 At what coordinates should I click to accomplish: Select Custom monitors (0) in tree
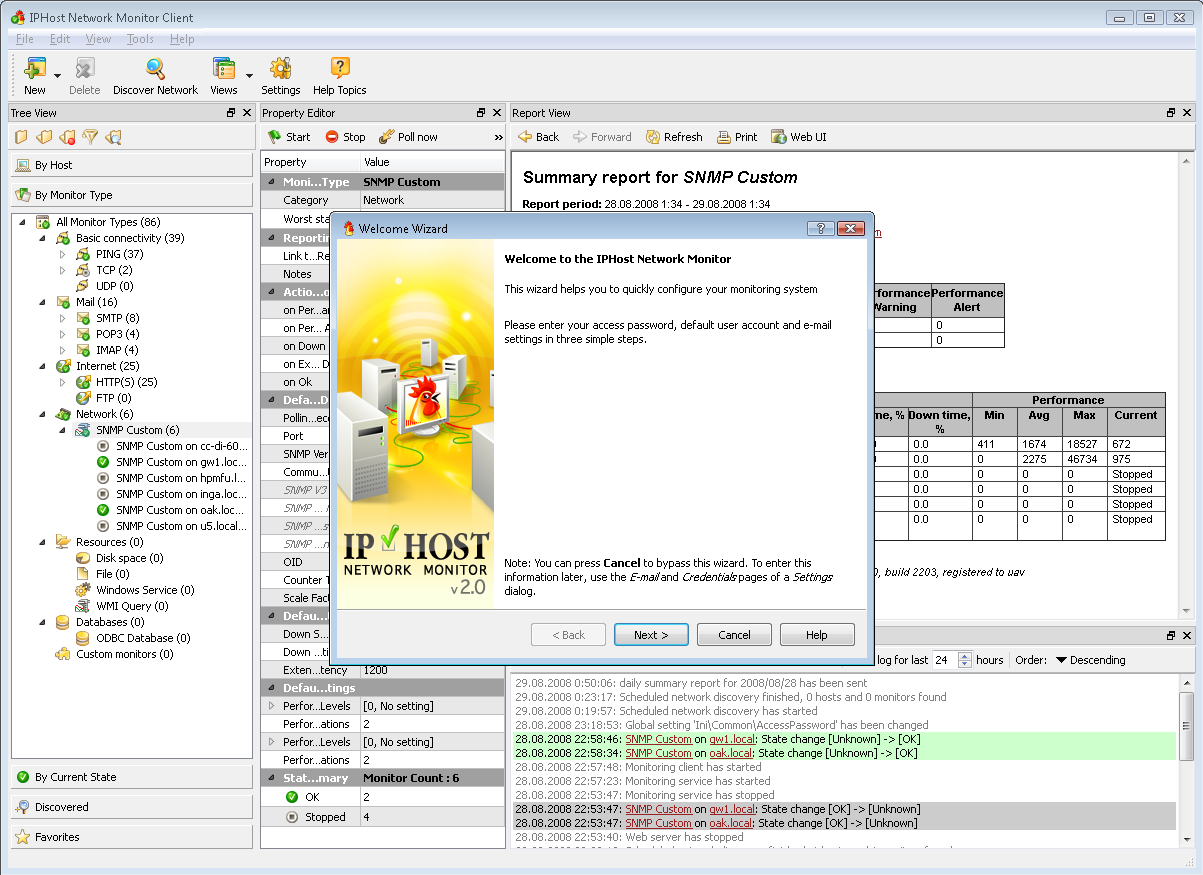pos(124,654)
